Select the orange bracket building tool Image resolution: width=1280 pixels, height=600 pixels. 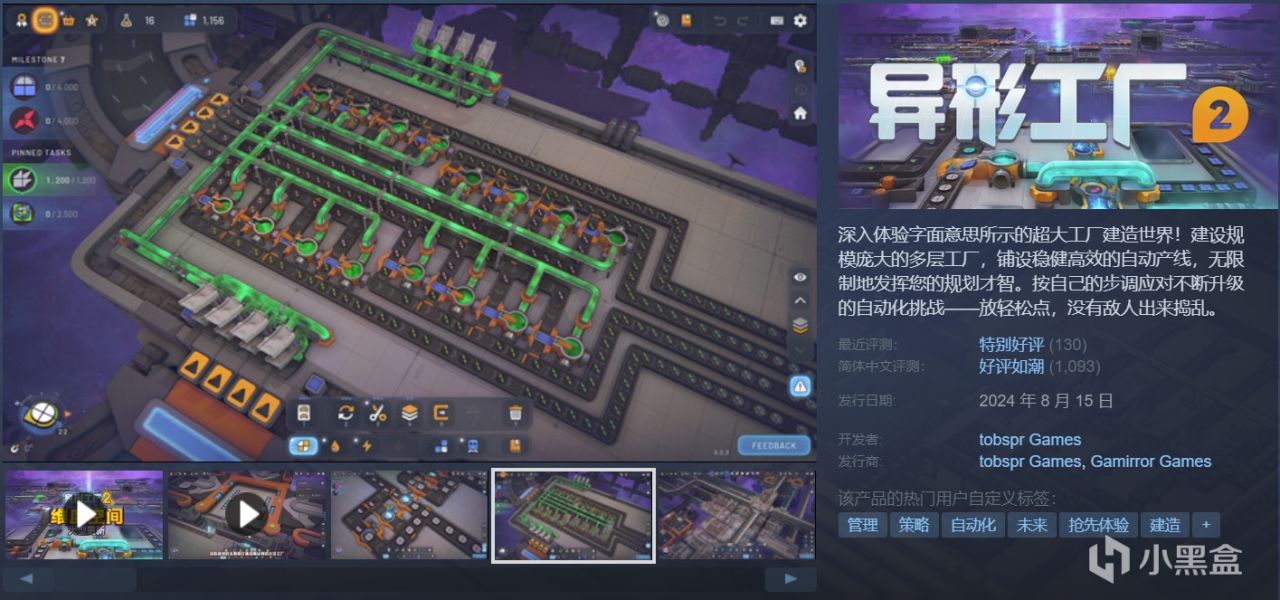tap(440, 413)
